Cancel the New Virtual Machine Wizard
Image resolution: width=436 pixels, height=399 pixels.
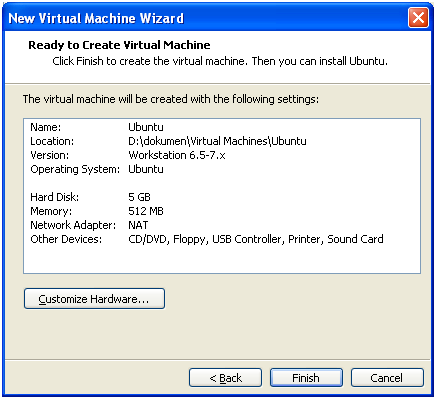tap(387, 378)
